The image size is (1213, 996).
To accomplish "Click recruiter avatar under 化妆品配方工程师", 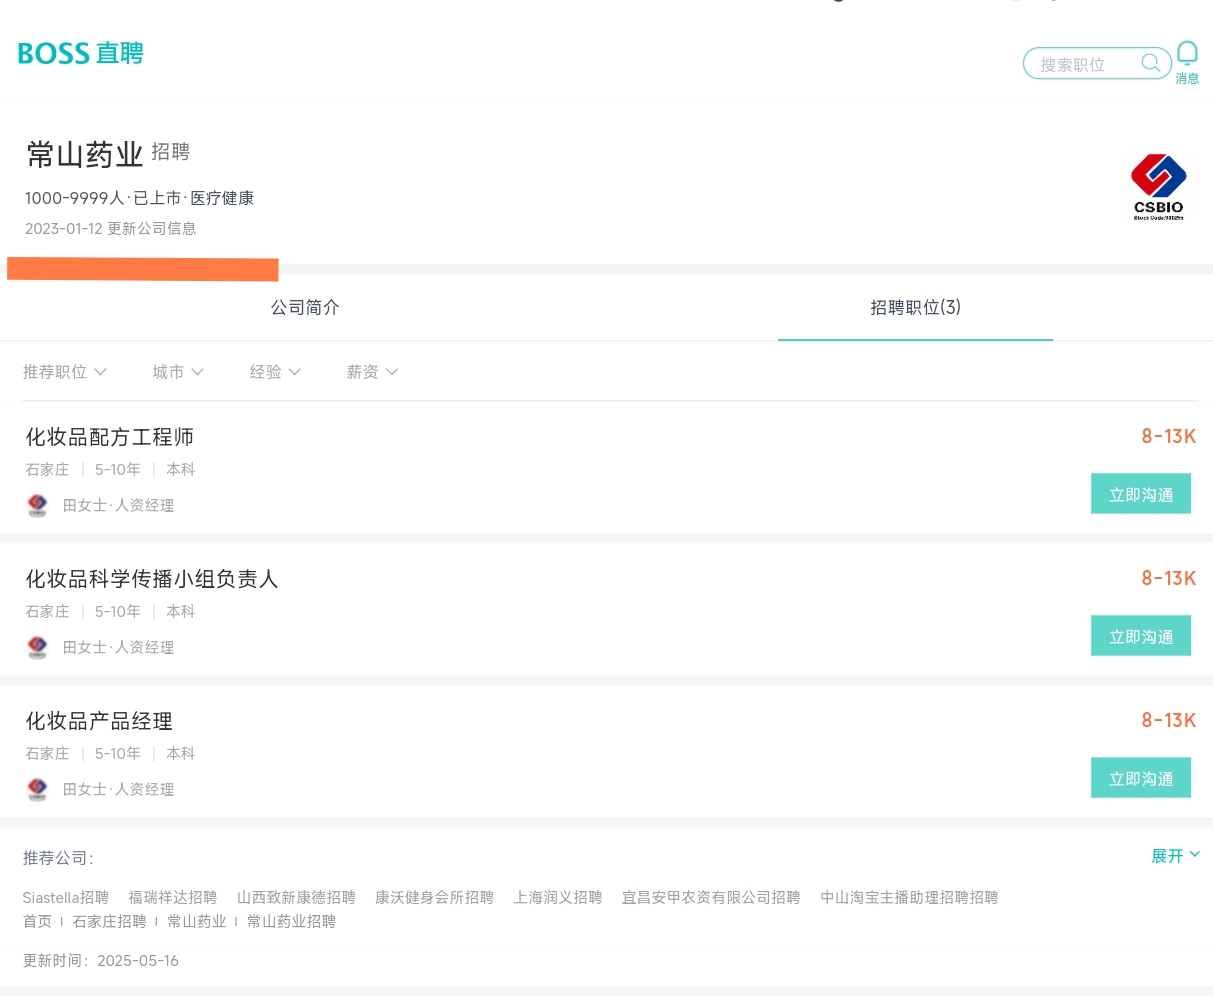I will click(37, 505).
